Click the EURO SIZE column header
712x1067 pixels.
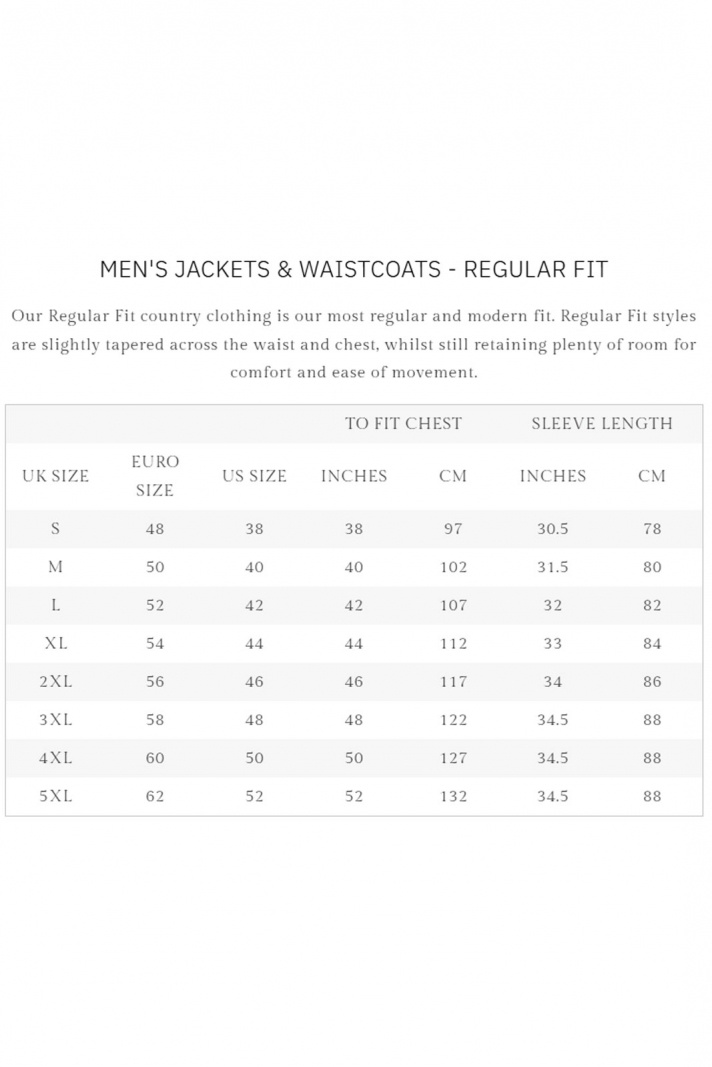click(155, 476)
